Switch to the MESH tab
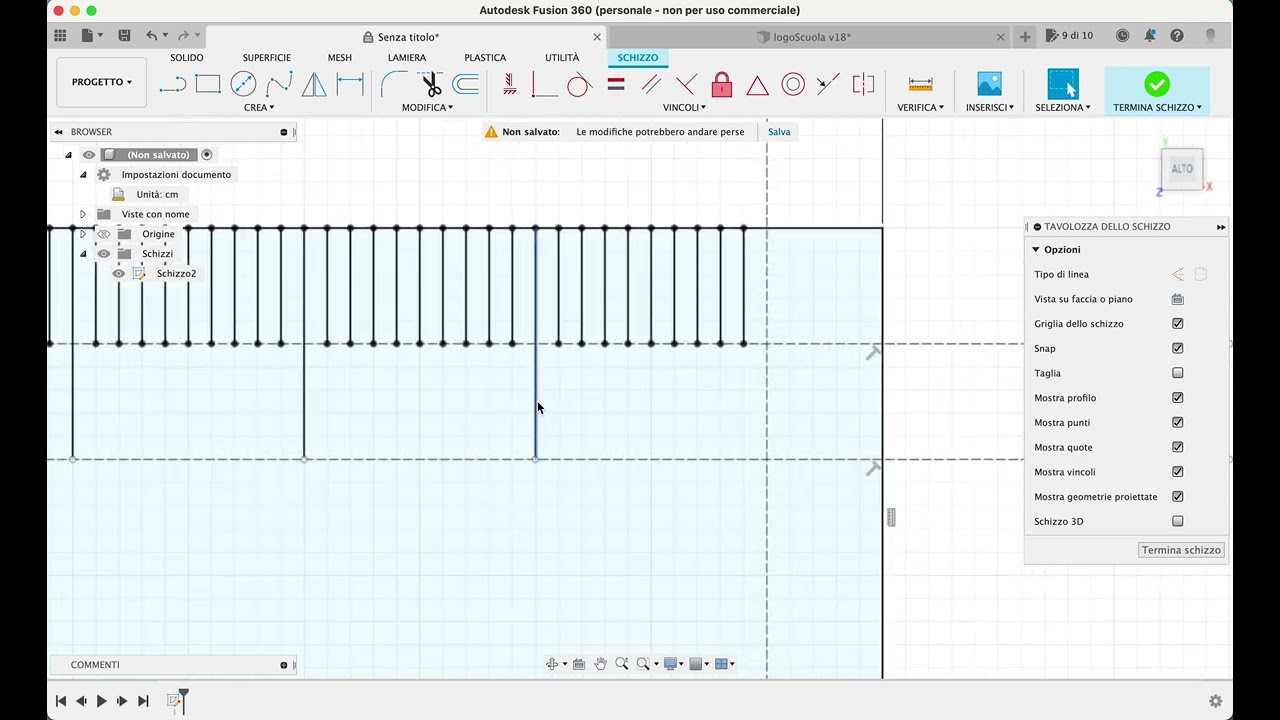The image size is (1280, 720). [x=340, y=58]
